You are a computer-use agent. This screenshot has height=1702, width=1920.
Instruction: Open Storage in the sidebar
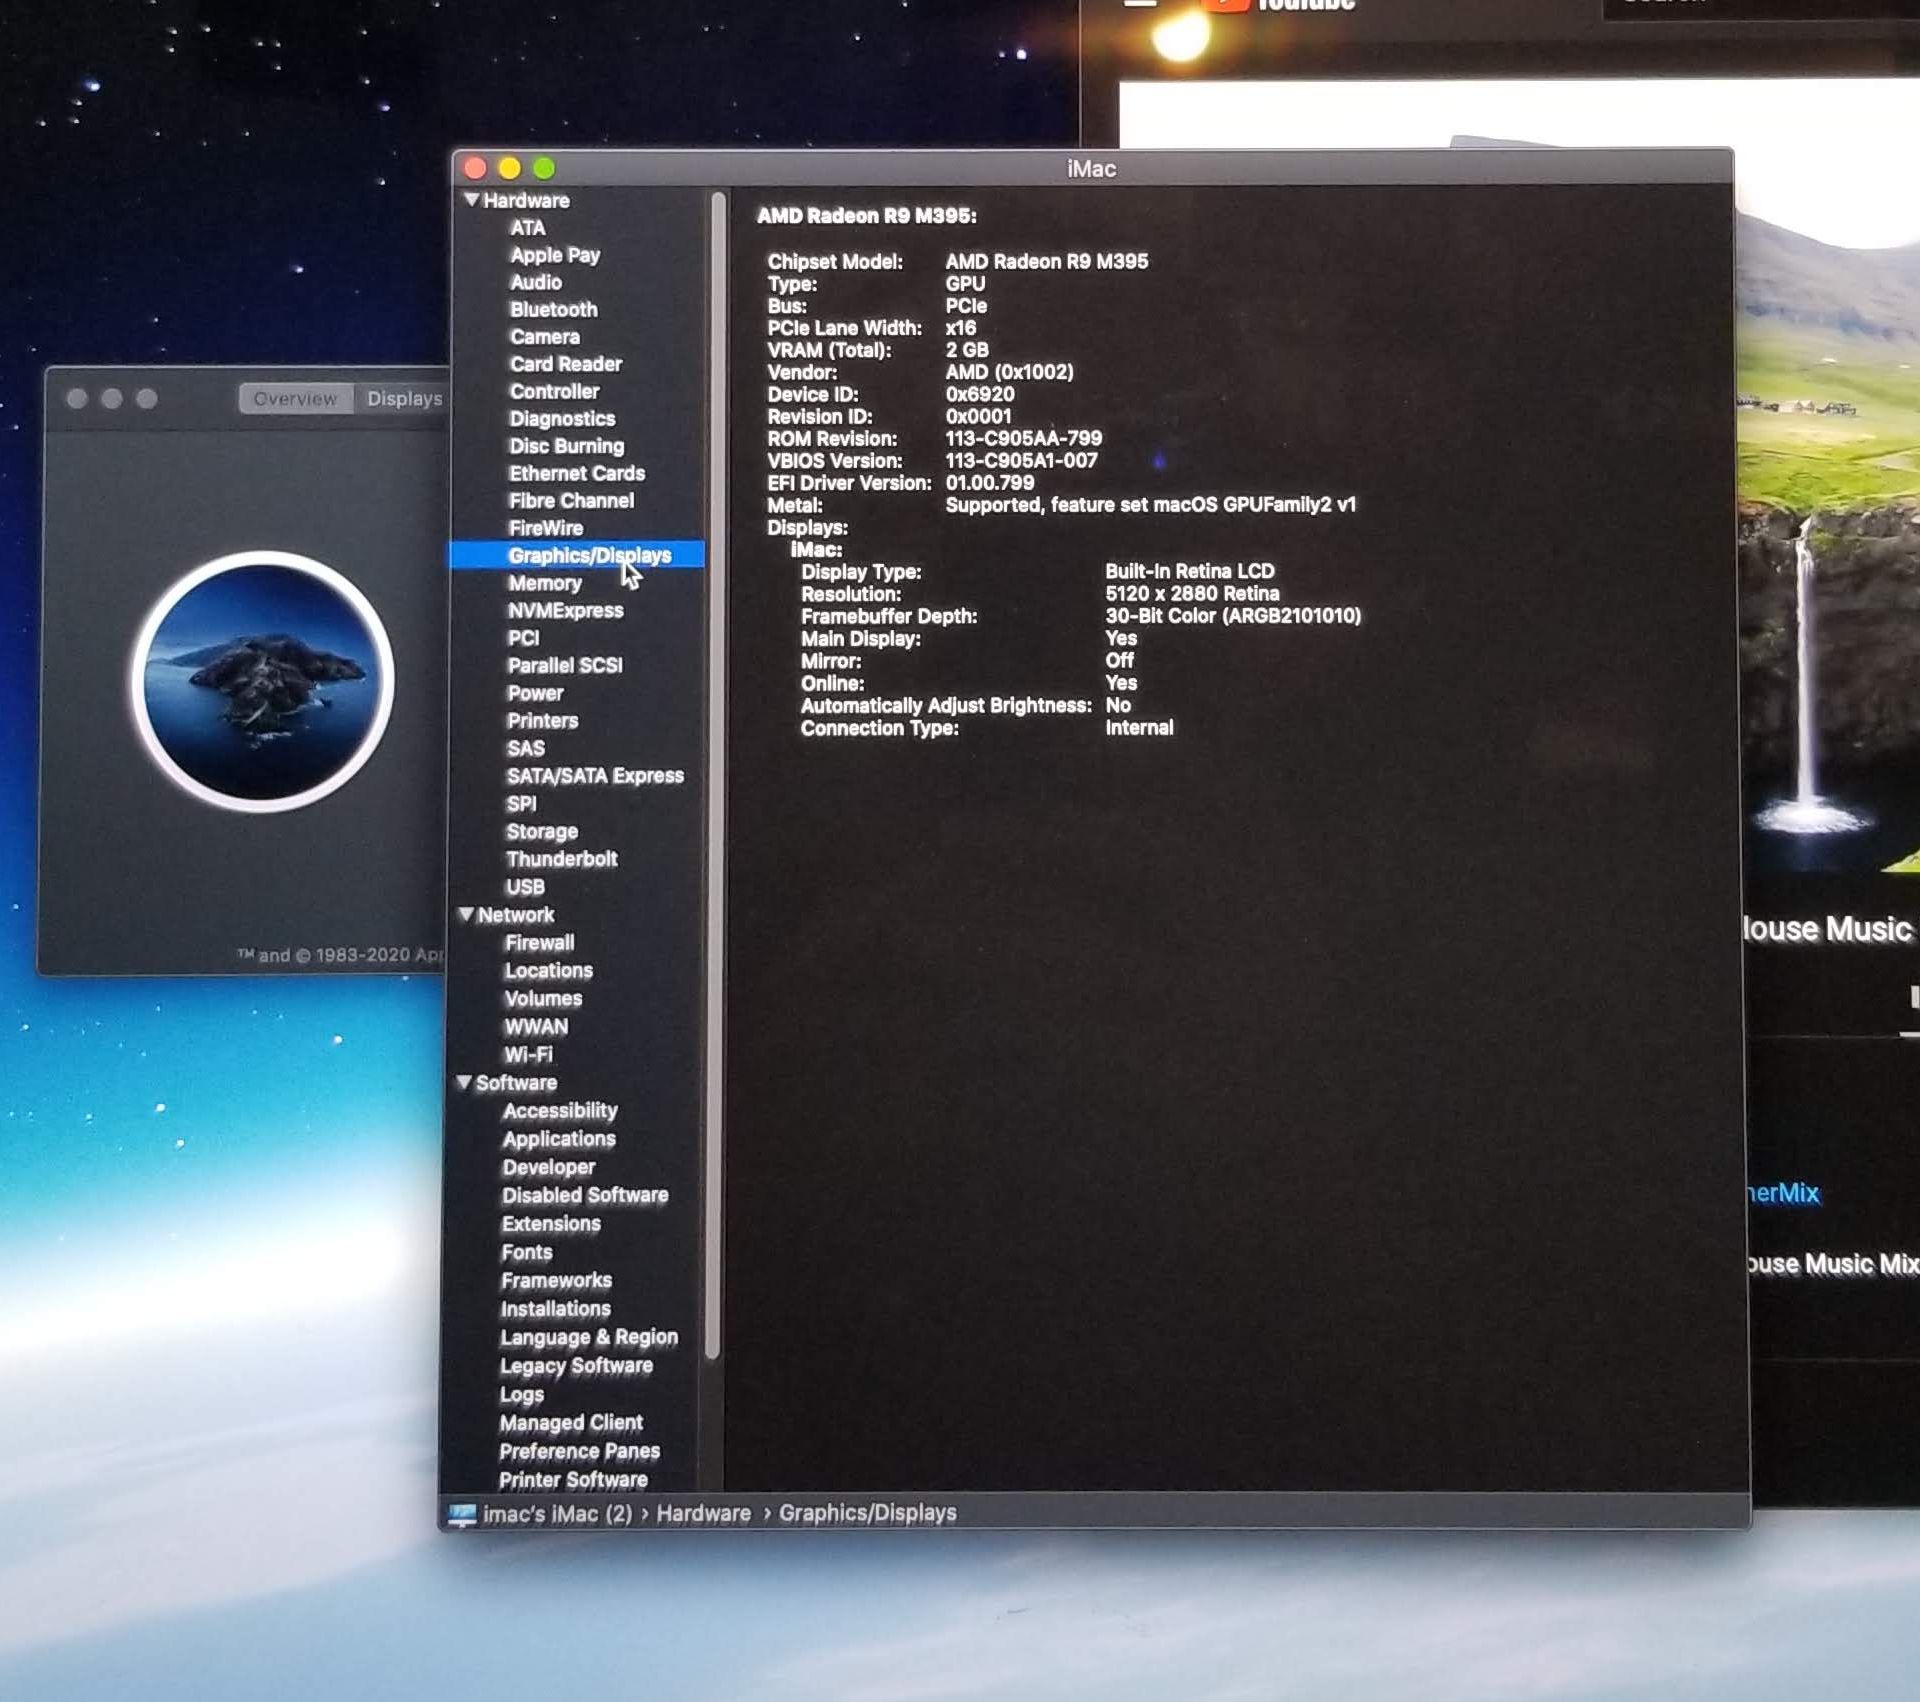click(541, 831)
